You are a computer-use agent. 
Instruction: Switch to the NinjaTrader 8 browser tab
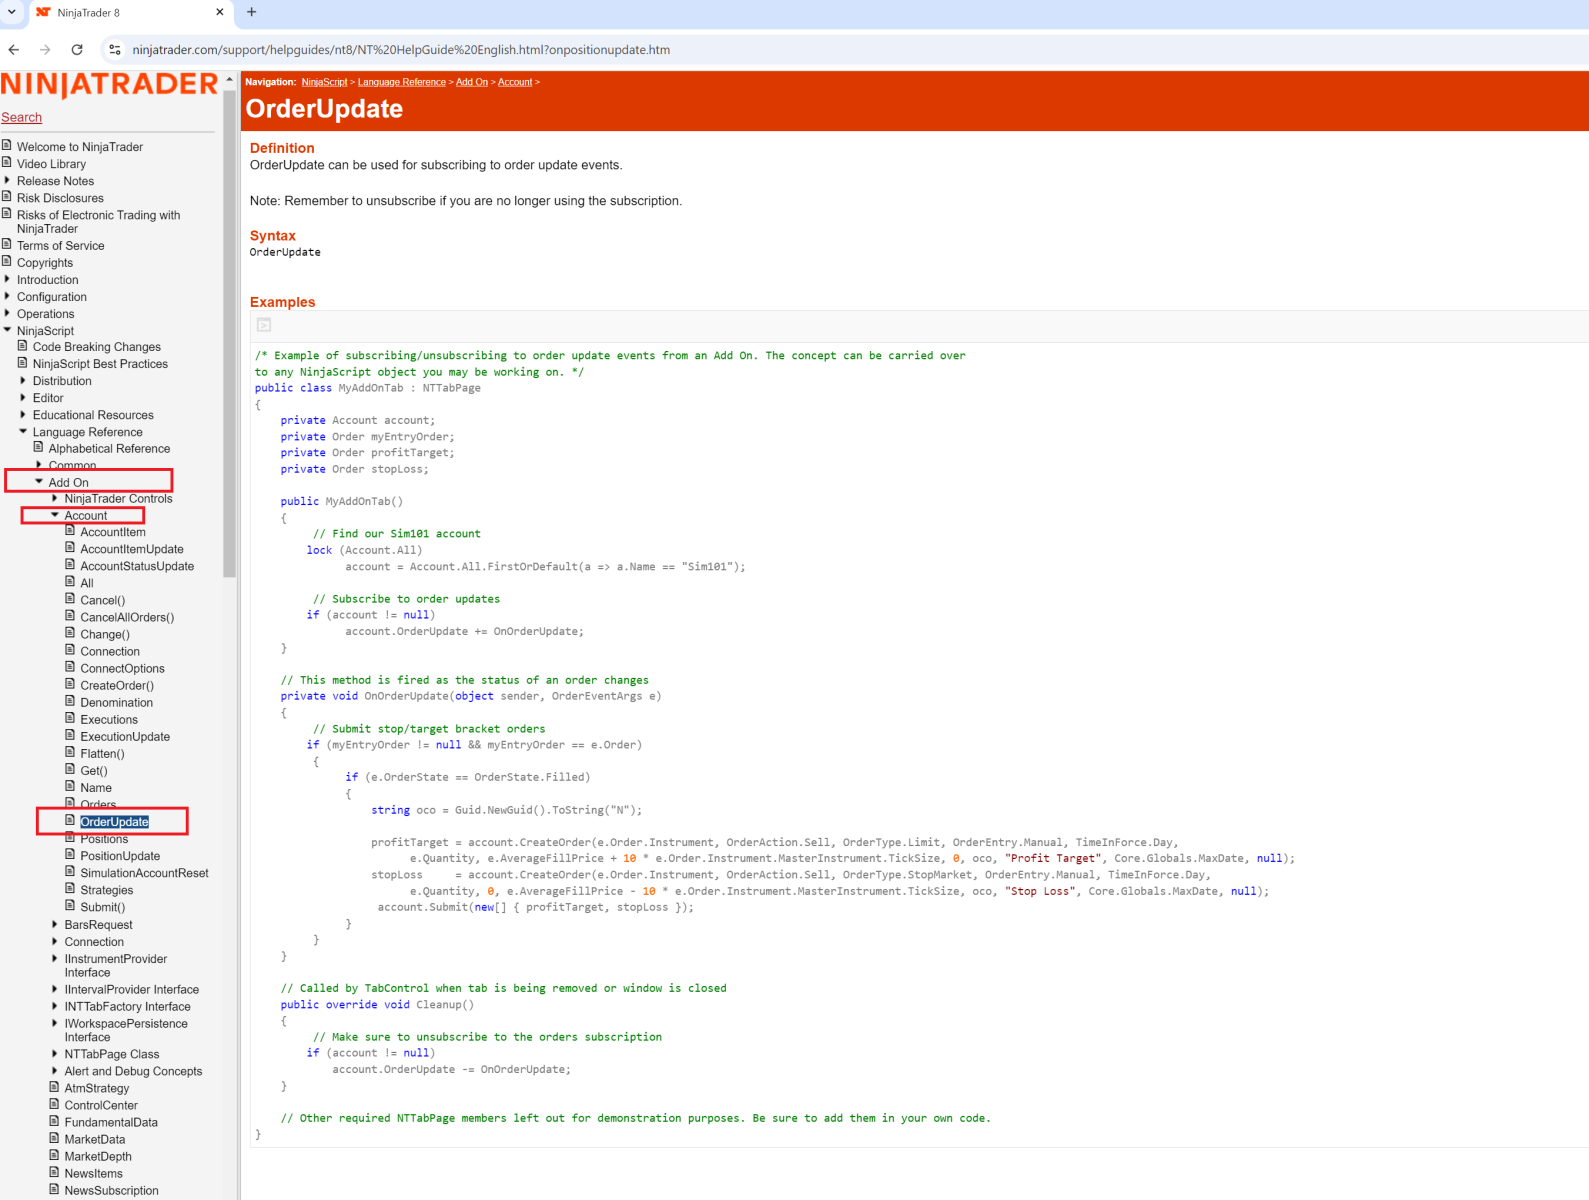(129, 13)
